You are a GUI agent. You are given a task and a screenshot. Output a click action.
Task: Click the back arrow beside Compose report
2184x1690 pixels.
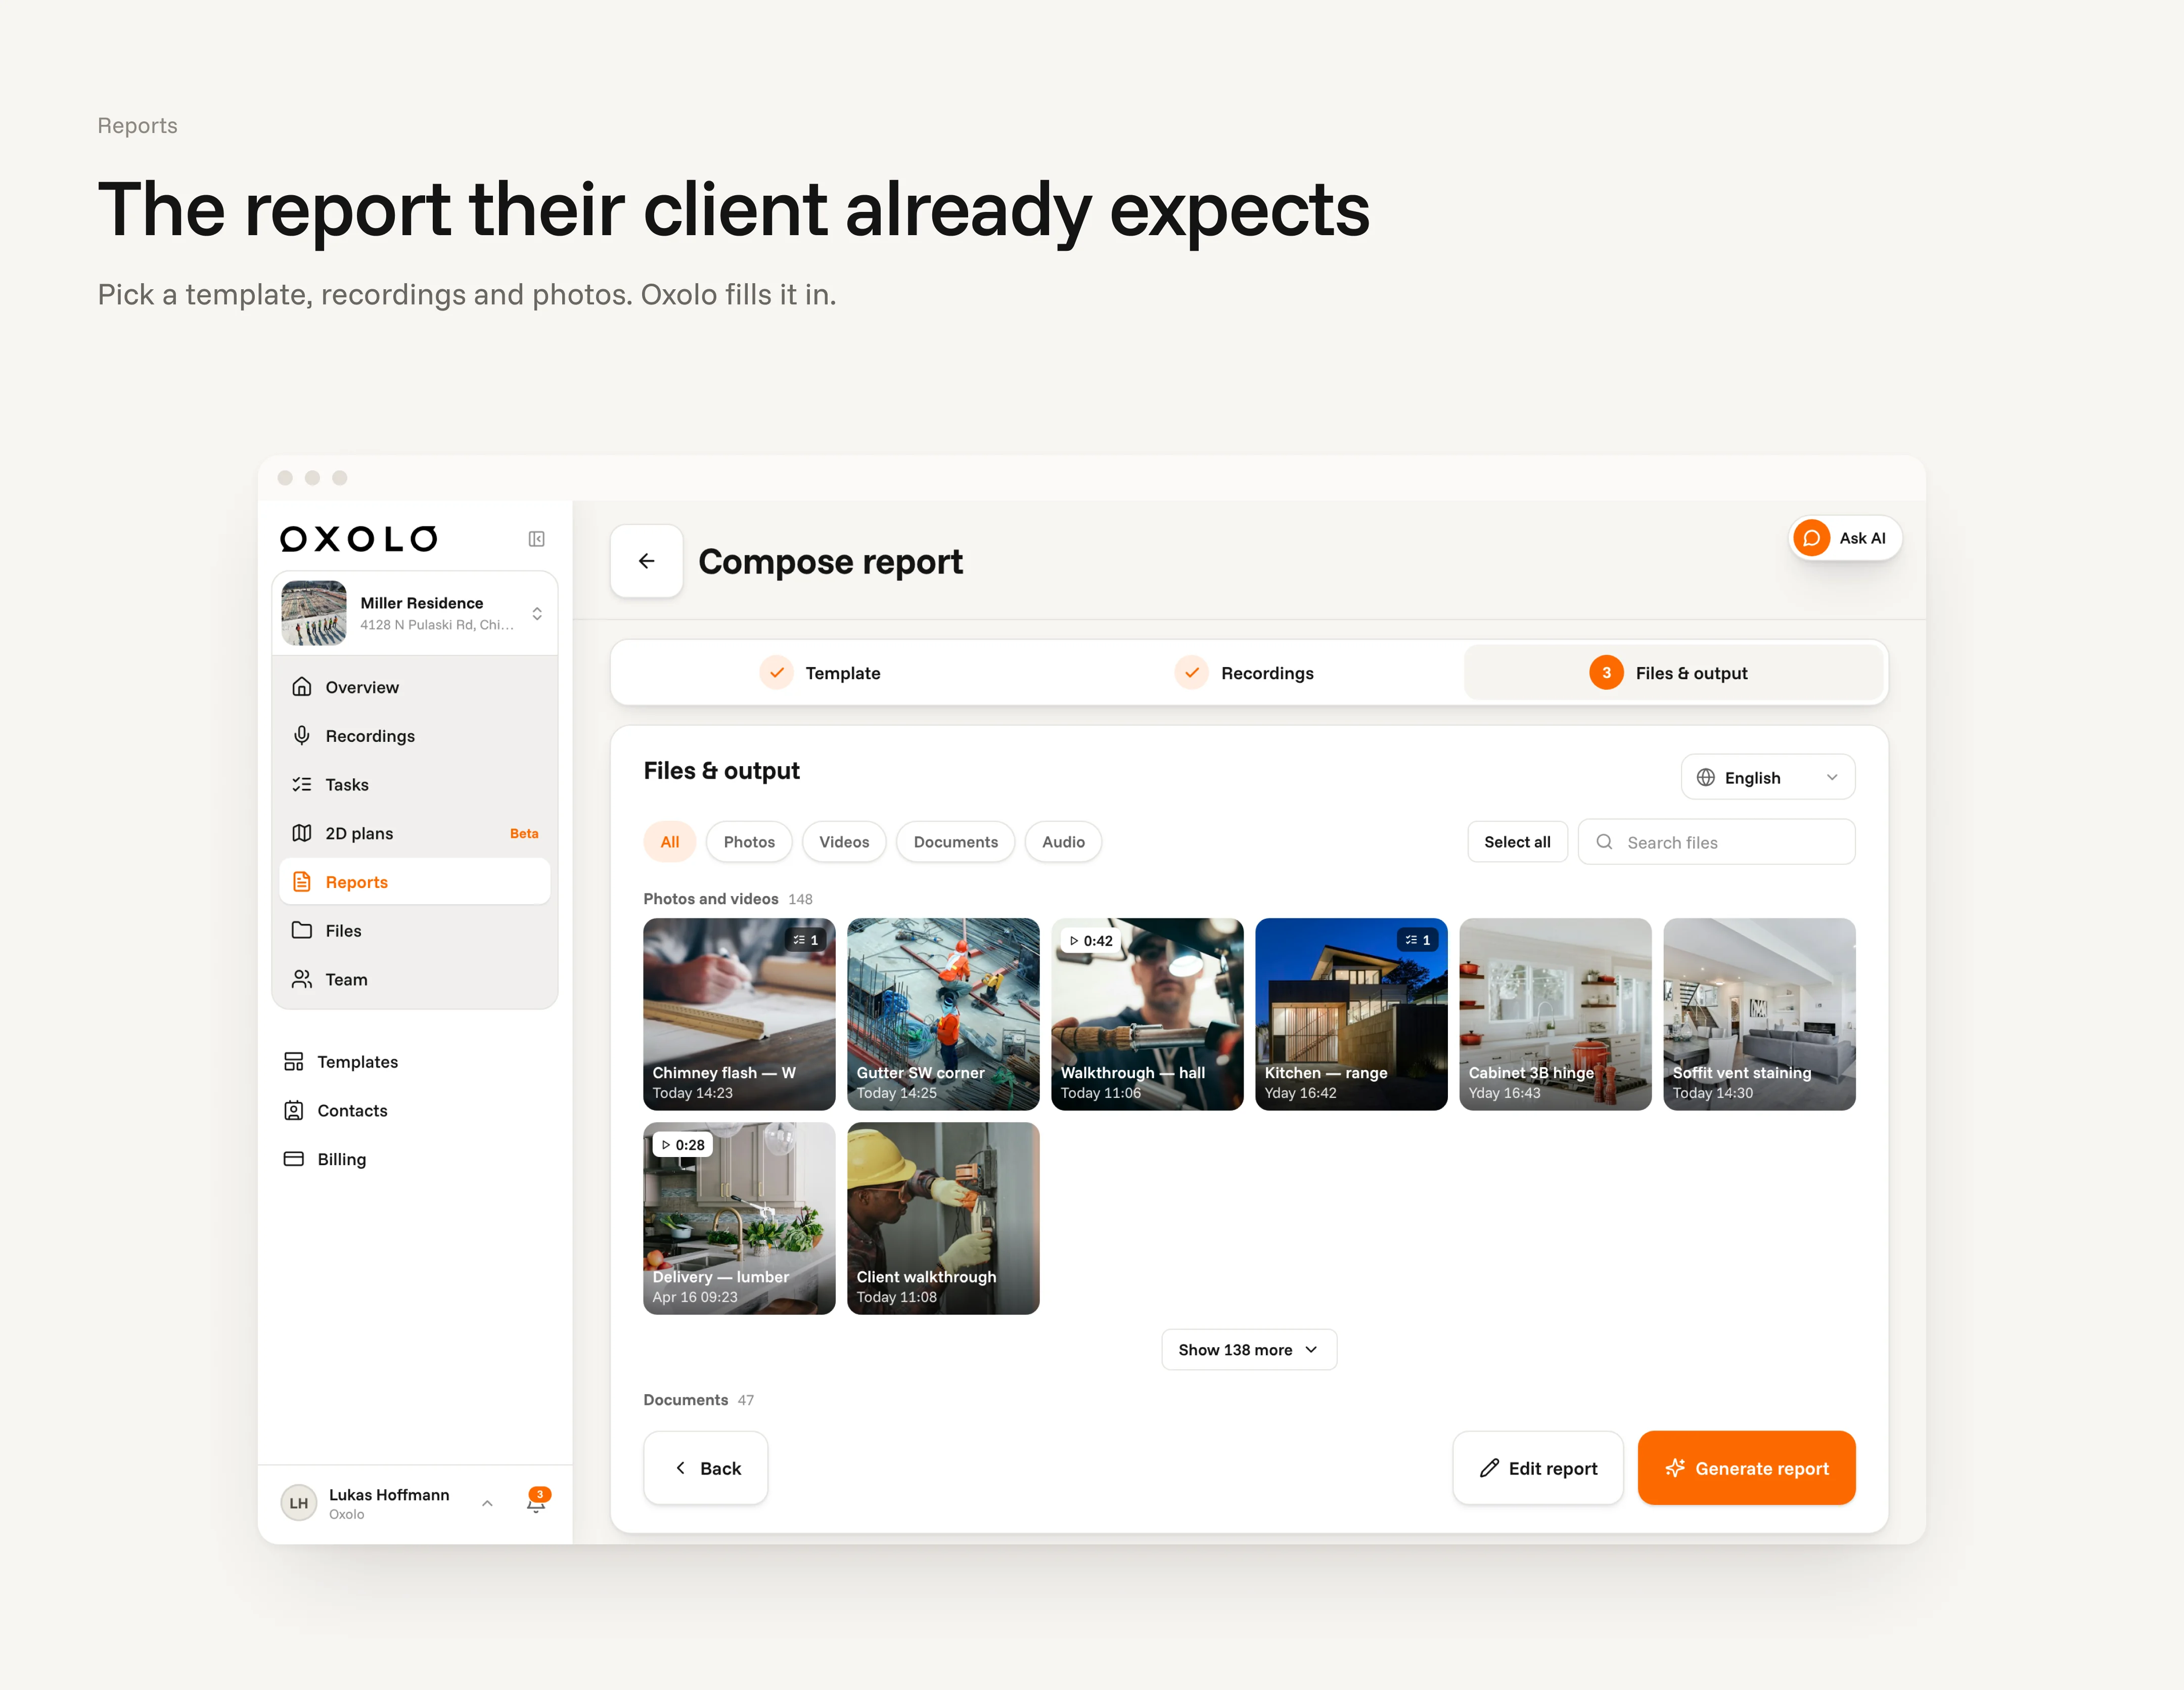pyautogui.click(x=647, y=561)
